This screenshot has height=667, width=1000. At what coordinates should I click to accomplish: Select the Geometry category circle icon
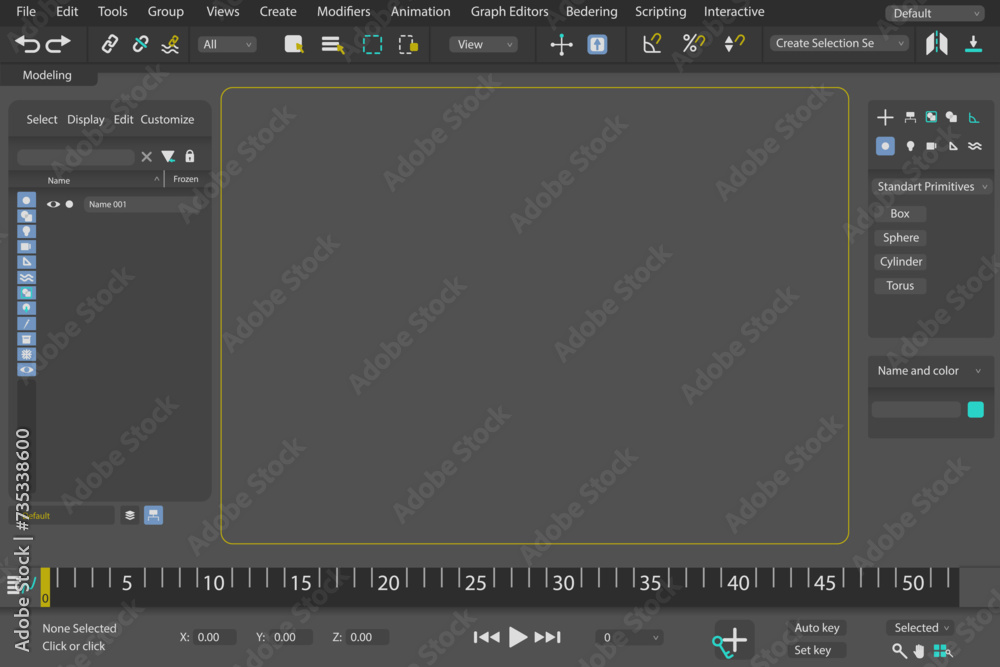pyautogui.click(x=885, y=146)
